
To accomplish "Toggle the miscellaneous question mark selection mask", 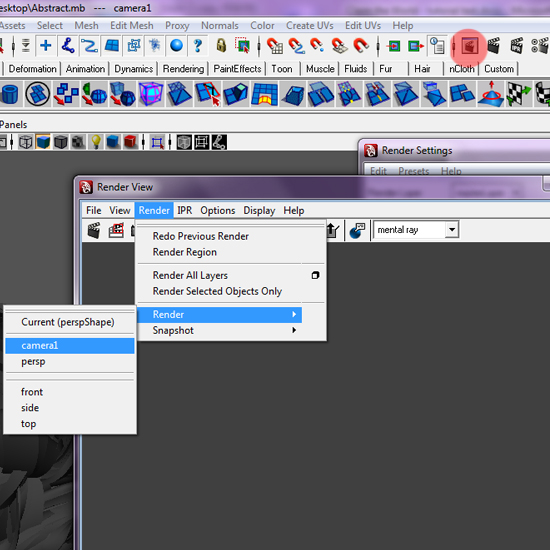I will 198,46.
